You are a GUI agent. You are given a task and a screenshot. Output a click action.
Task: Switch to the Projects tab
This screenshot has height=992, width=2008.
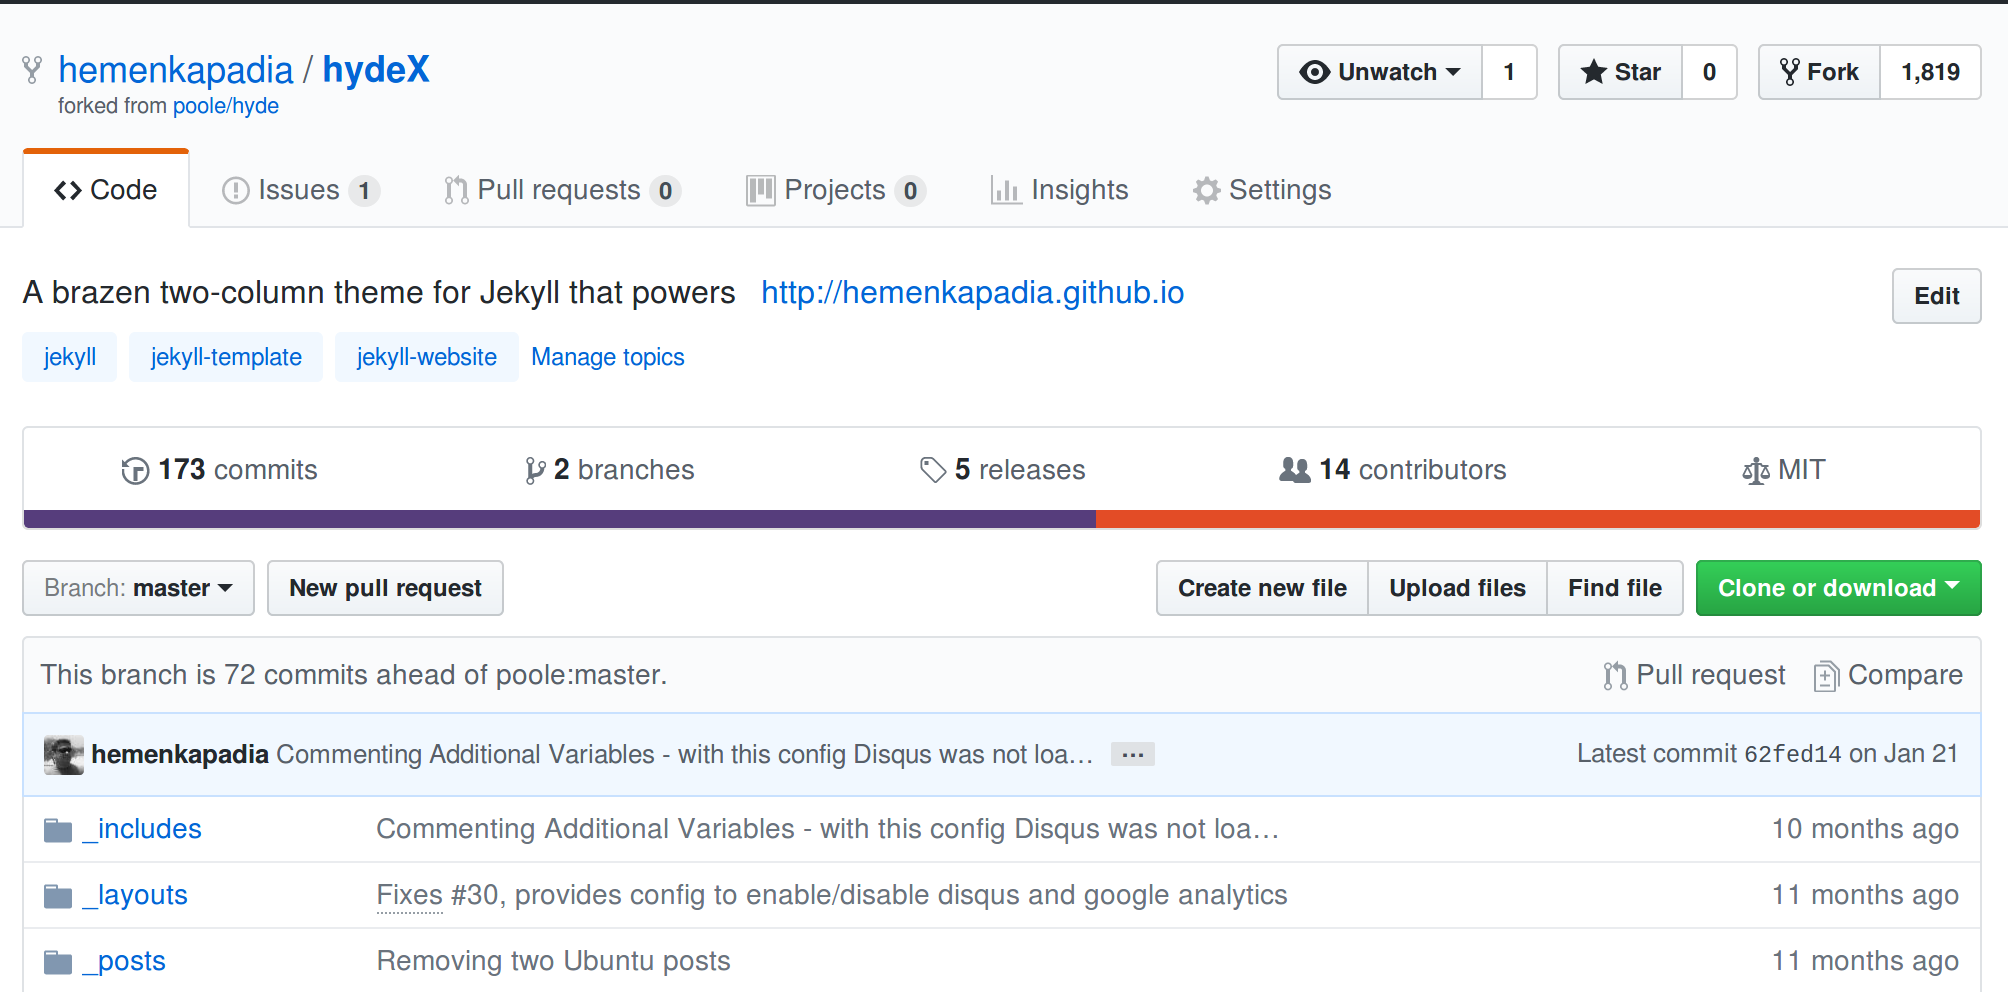[836, 190]
